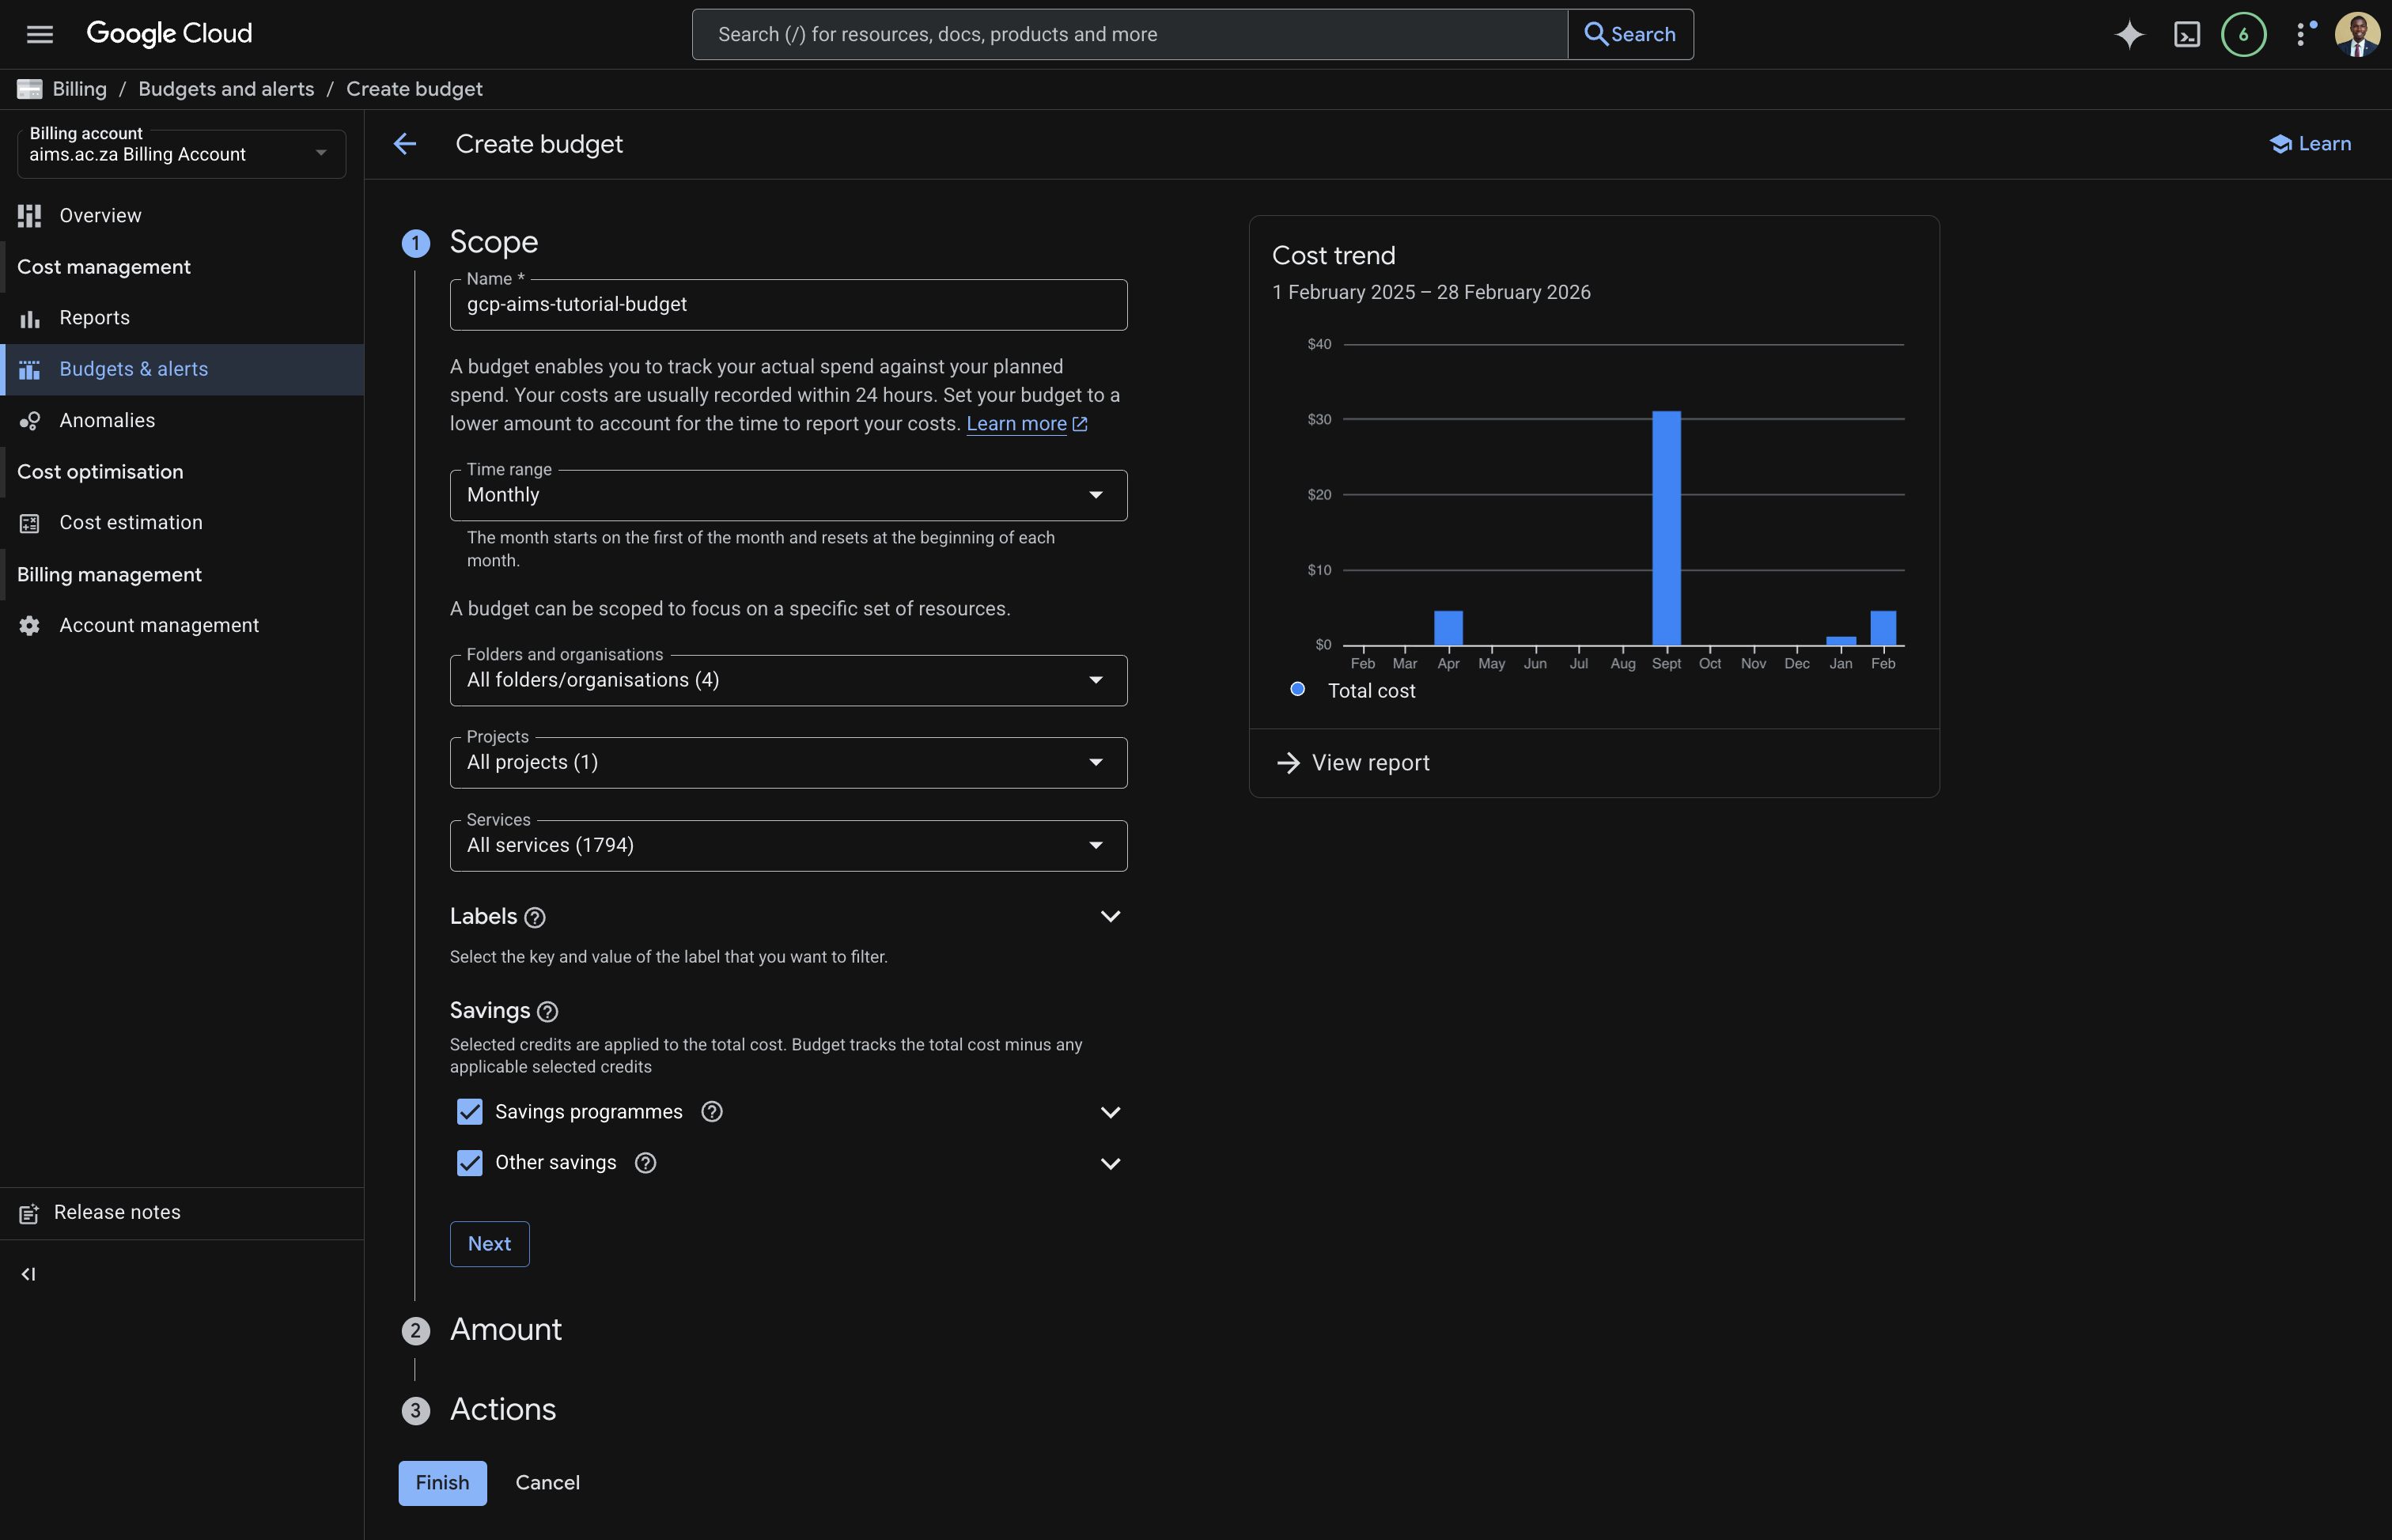Click the profile avatar

tap(2359, 33)
